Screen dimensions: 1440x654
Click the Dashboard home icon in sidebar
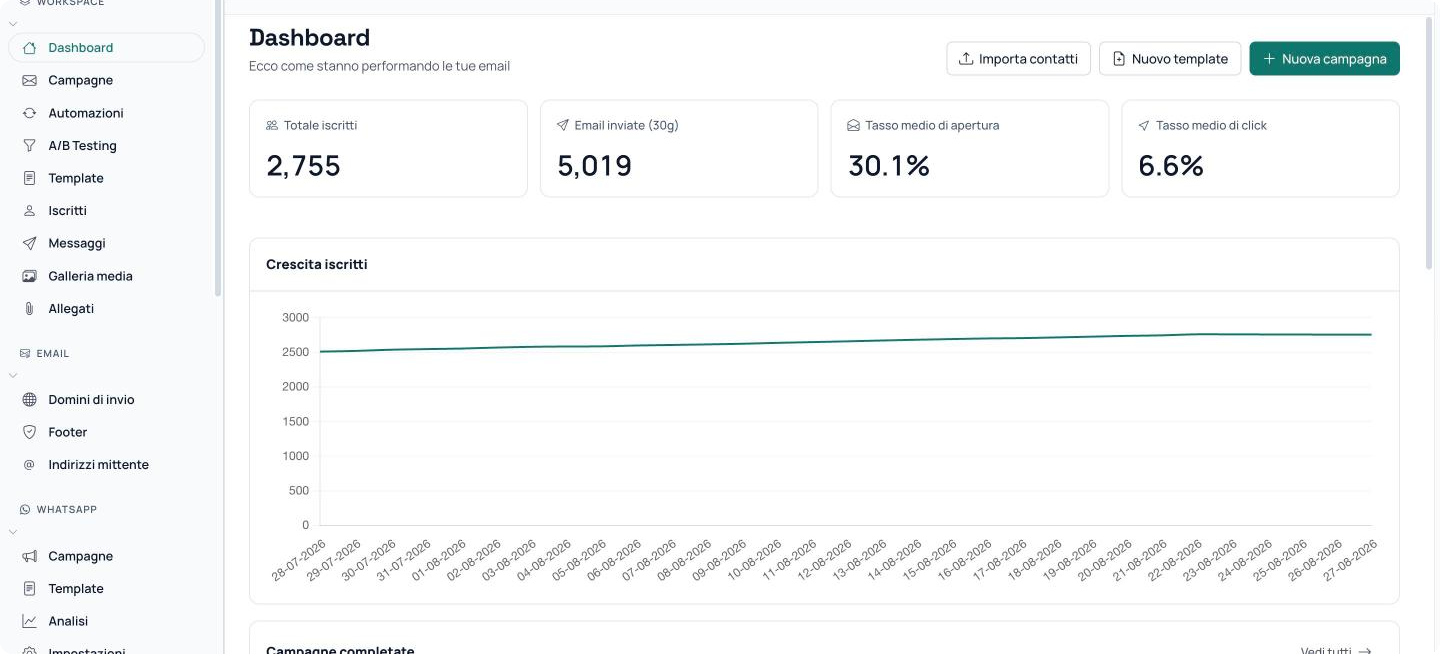(29, 48)
